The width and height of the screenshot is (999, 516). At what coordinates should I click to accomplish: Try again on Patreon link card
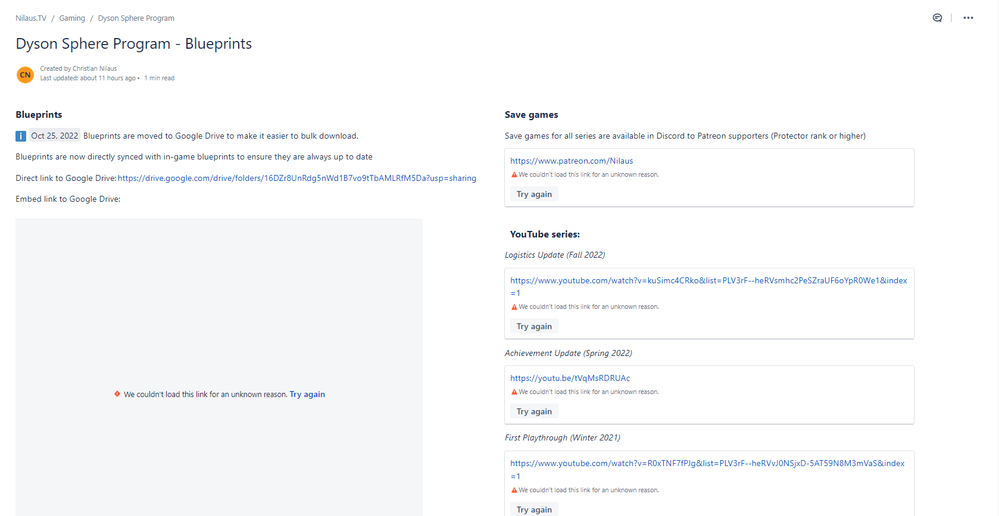click(x=534, y=194)
